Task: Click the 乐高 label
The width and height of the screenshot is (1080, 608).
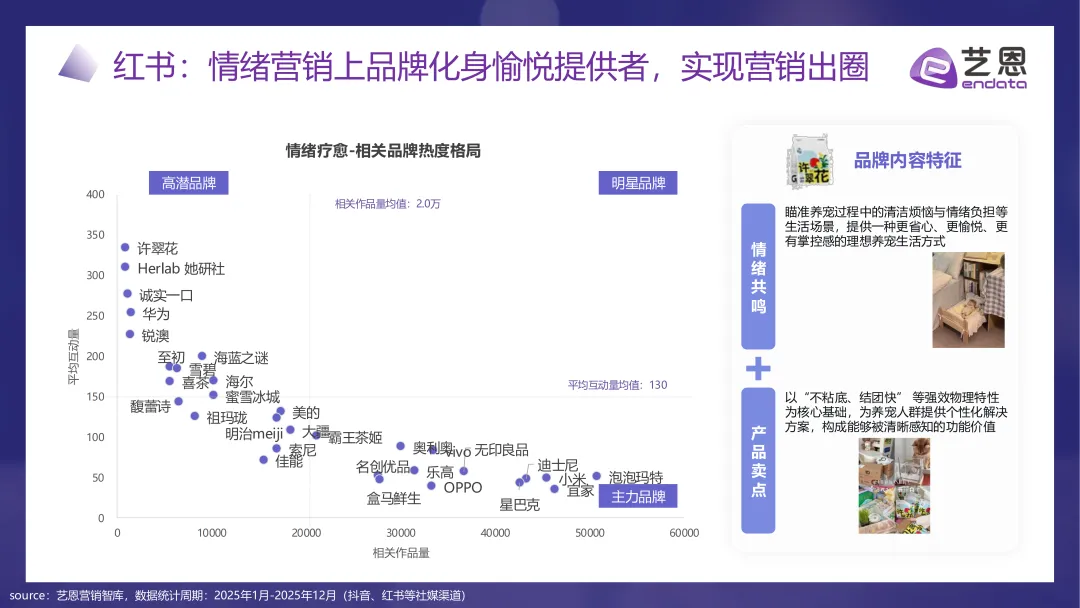Action: [x=440, y=472]
